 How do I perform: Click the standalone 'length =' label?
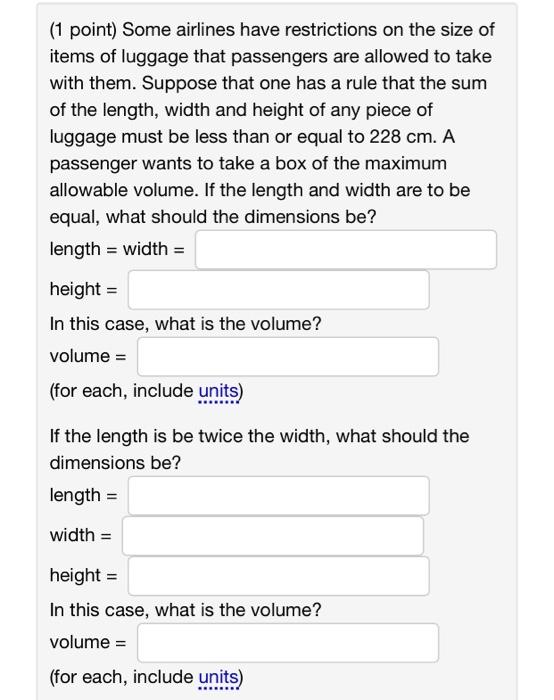tap(83, 495)
